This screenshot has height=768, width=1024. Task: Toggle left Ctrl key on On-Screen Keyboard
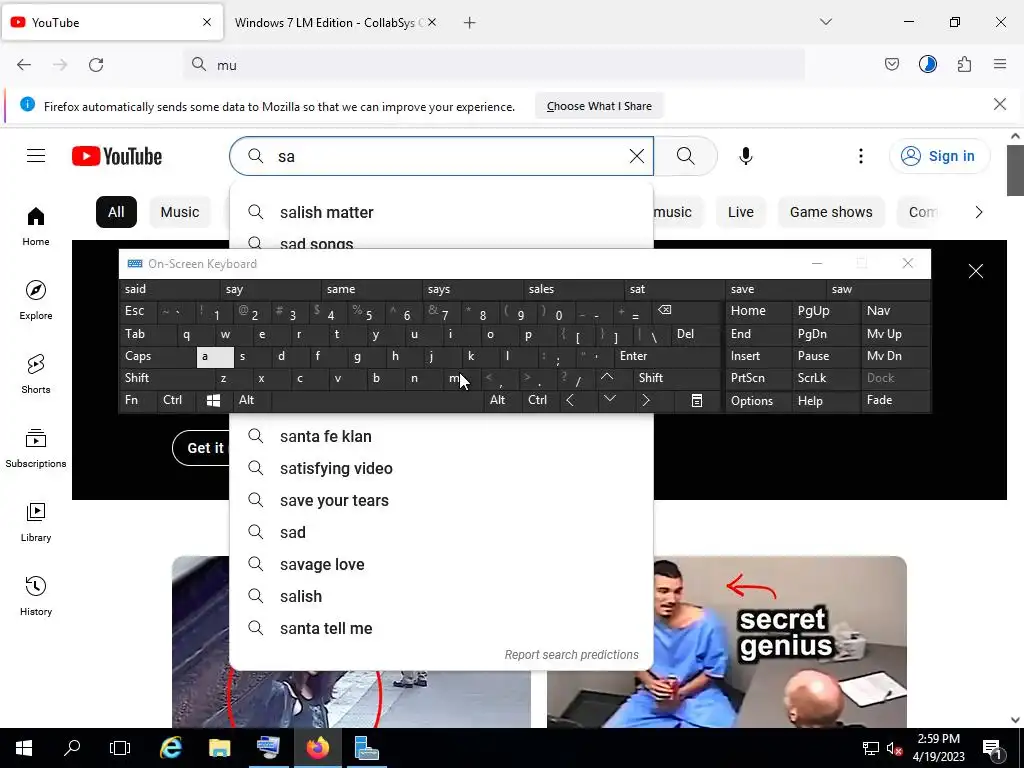tap(177, 400)
